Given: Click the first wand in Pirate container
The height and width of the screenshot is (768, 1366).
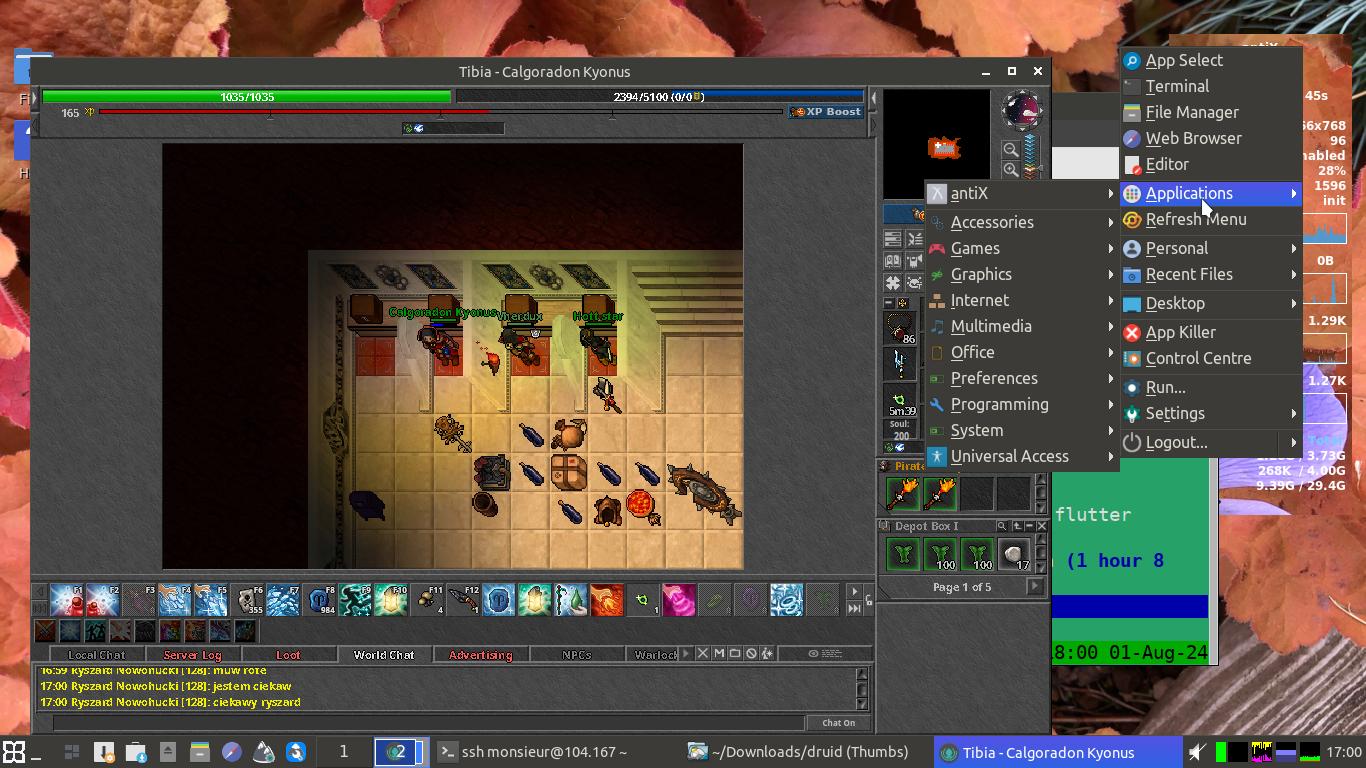Looking at the screenshot, I should point(903,493).
